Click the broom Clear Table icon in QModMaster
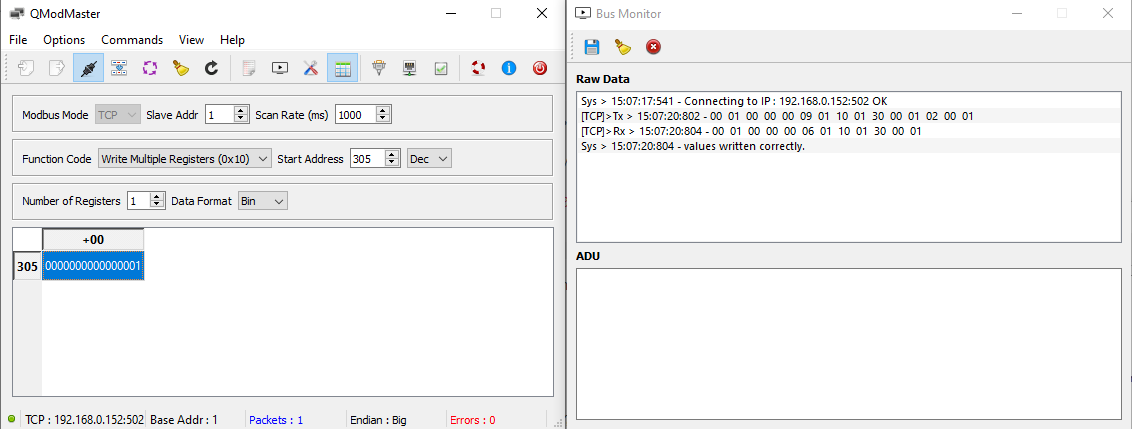Screen dimensions: 1132x429 (x=180, y=68)
